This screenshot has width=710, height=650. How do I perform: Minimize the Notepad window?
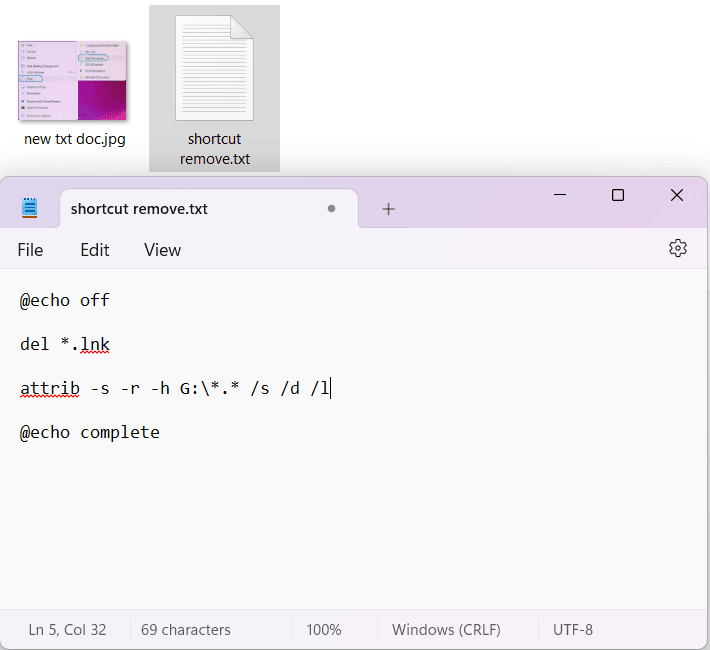pos(558,195)
